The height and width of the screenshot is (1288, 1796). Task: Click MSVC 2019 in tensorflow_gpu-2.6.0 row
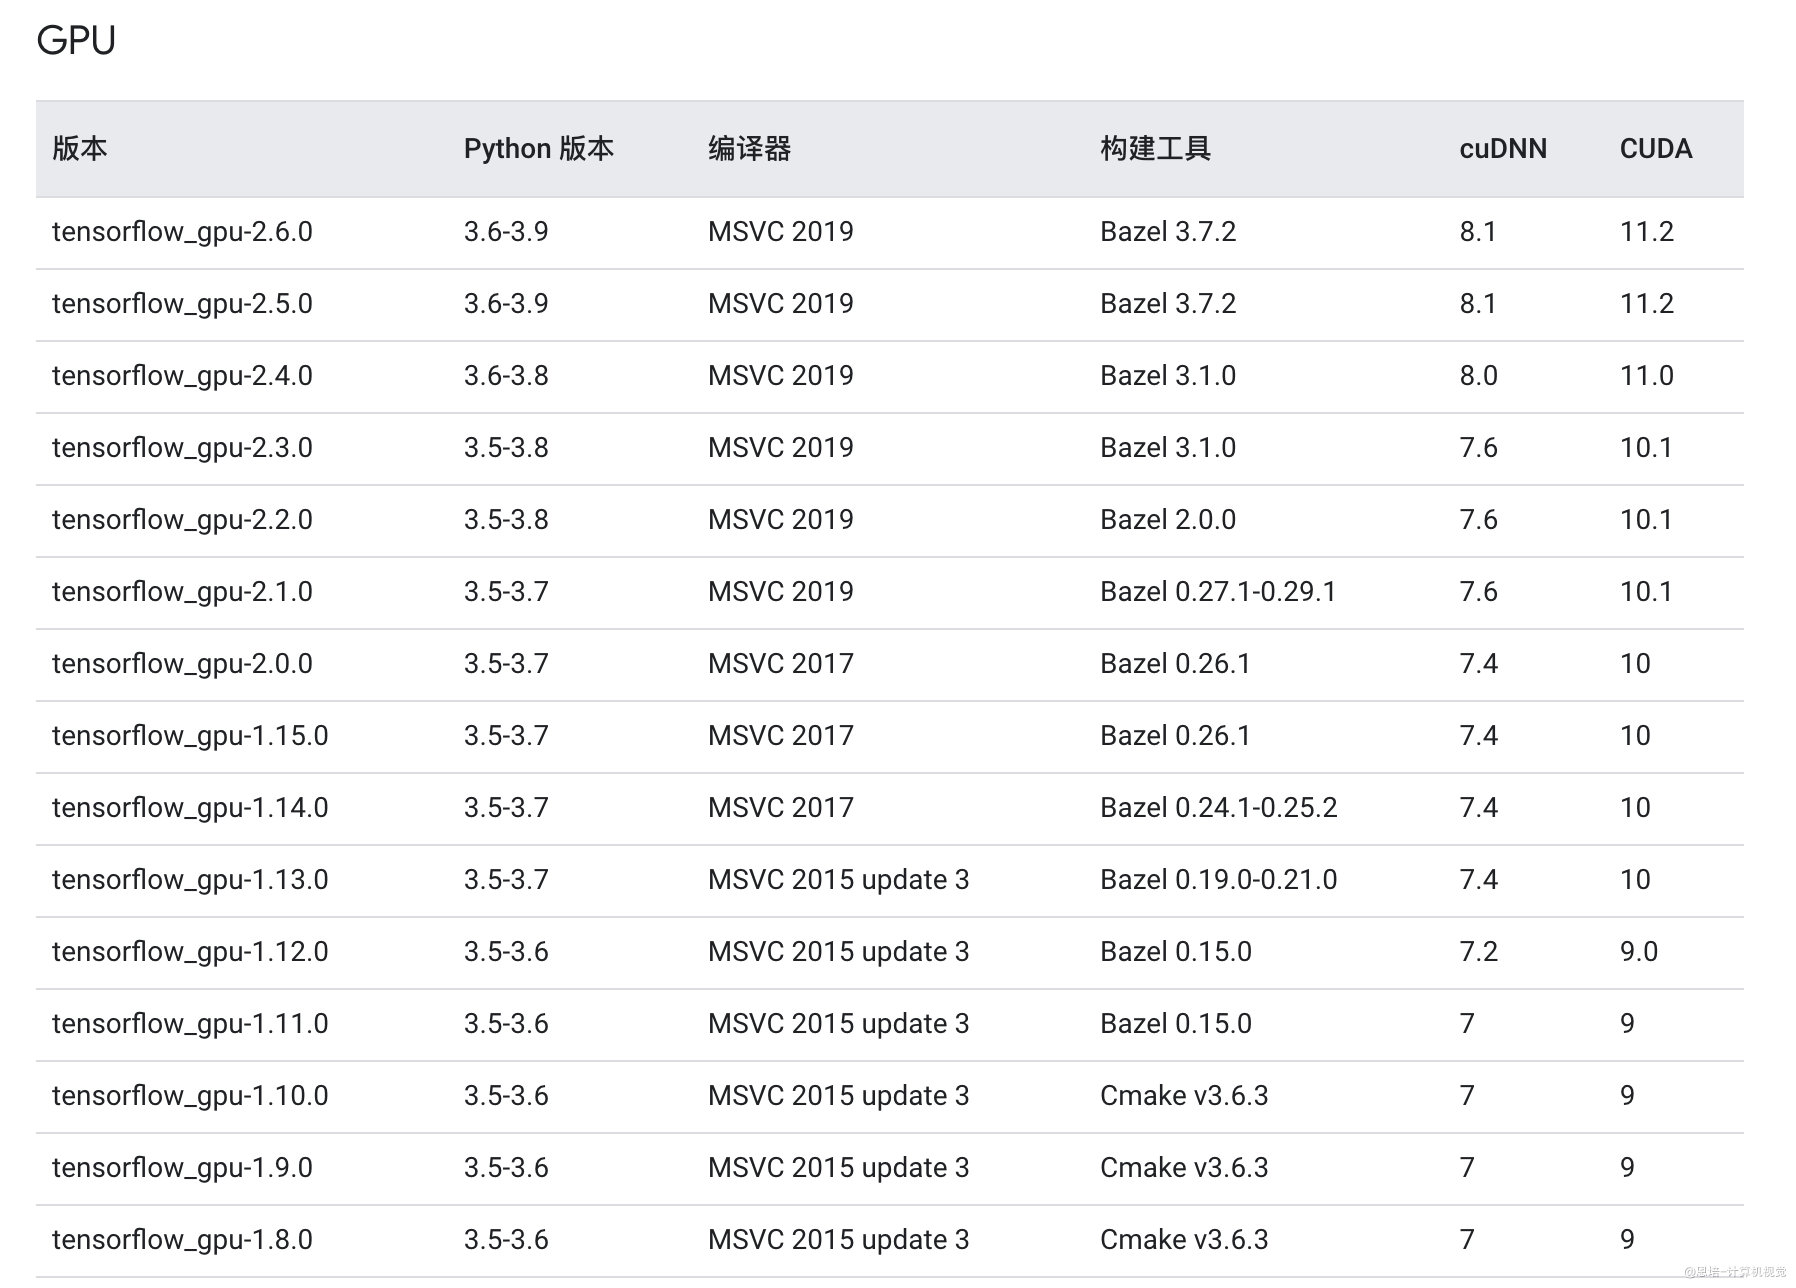click(781, 232)
